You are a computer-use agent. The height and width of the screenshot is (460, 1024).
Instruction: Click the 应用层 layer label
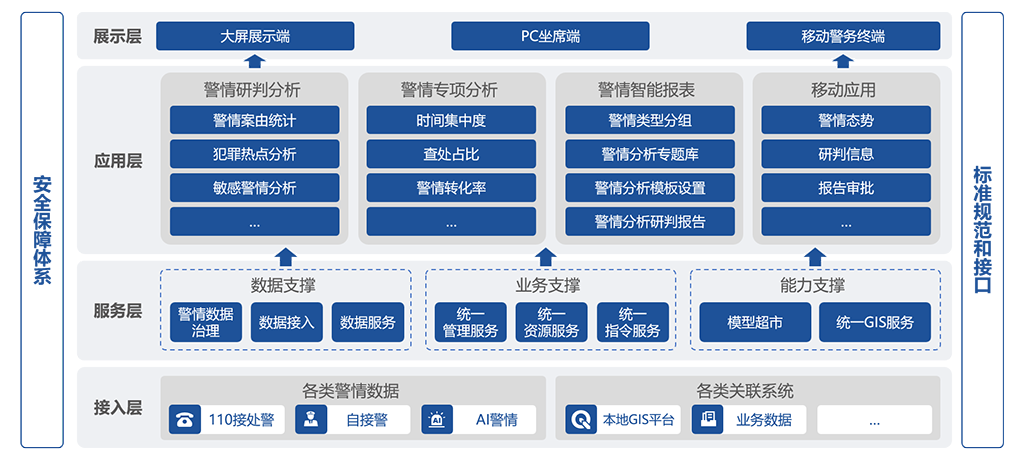coord(118,161)
